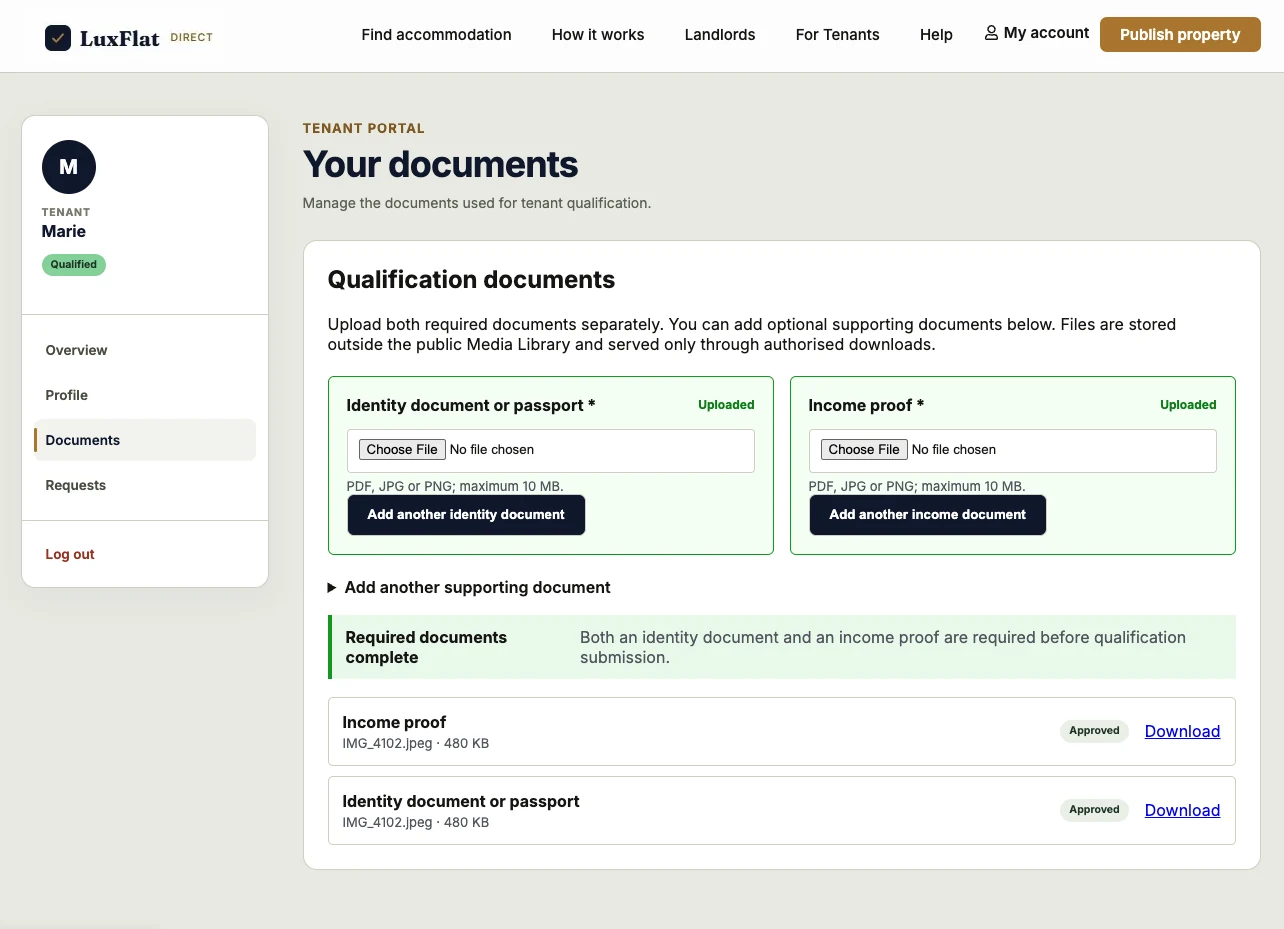The image size is (1284, 929).
Task: Click the Qualified status badge
Action: [x=74, y=265]
